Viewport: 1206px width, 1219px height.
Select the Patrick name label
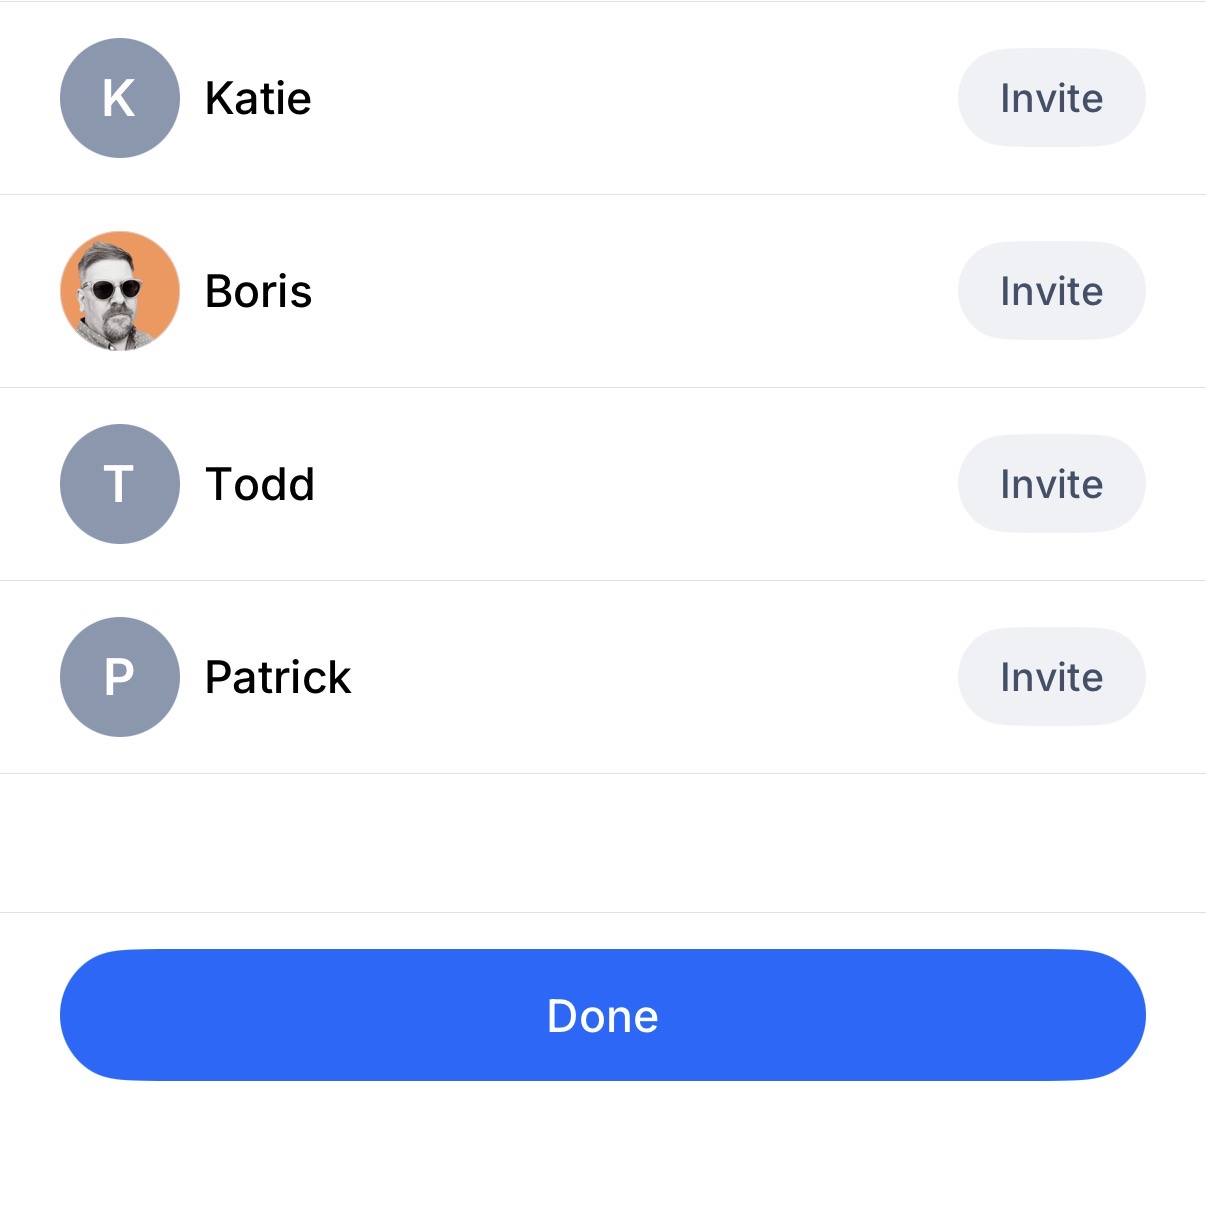tap(278, 677)
